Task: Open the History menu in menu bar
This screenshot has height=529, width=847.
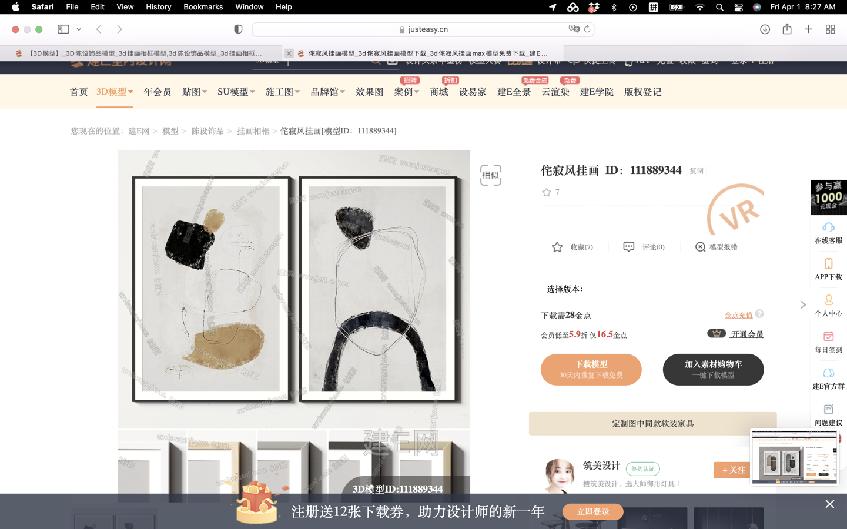Action: [x=158, y=6]
